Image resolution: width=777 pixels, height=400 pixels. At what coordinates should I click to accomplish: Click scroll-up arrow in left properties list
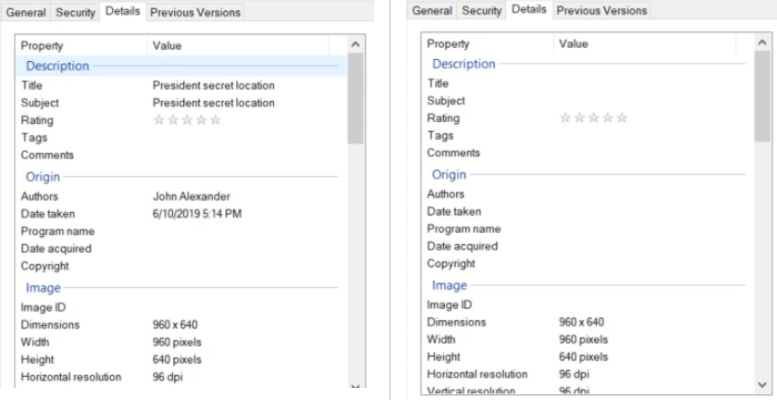point(355,45)
